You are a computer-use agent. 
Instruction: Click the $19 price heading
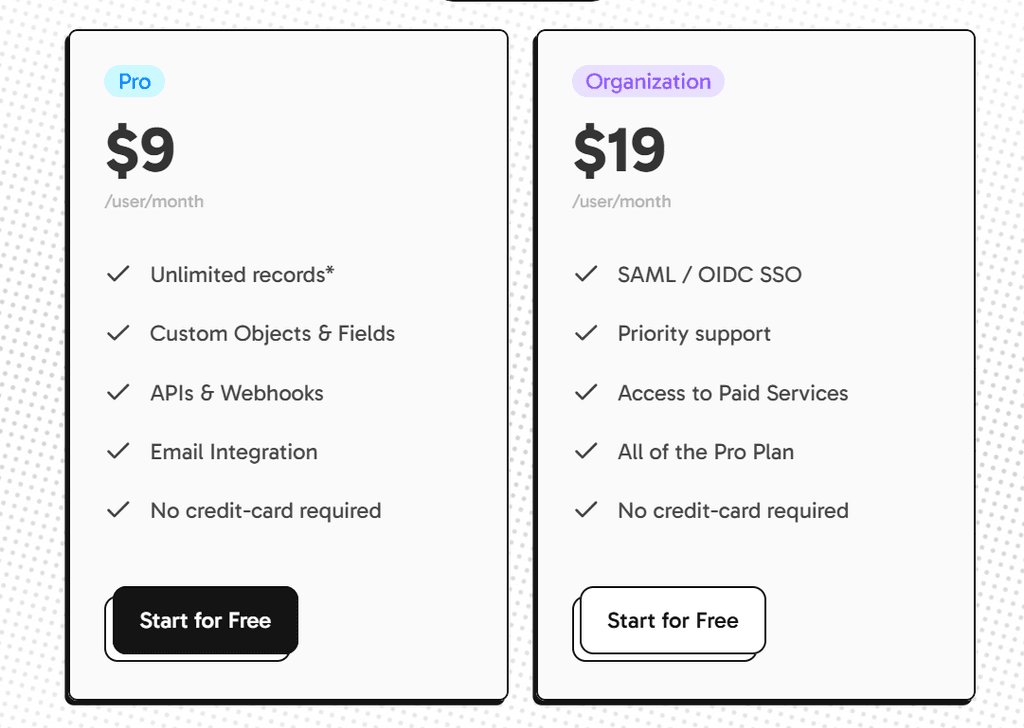pos(619,151)
